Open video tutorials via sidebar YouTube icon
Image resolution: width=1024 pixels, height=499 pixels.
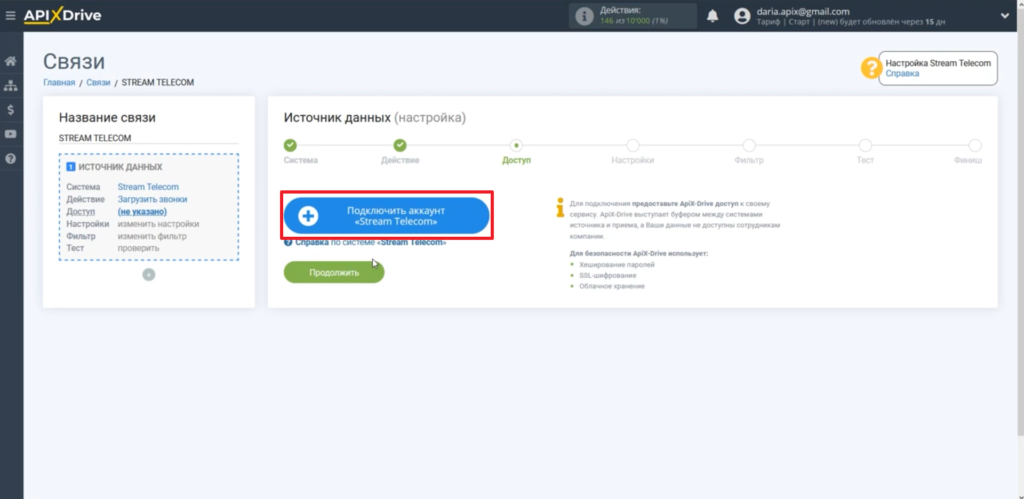(11, 134)
